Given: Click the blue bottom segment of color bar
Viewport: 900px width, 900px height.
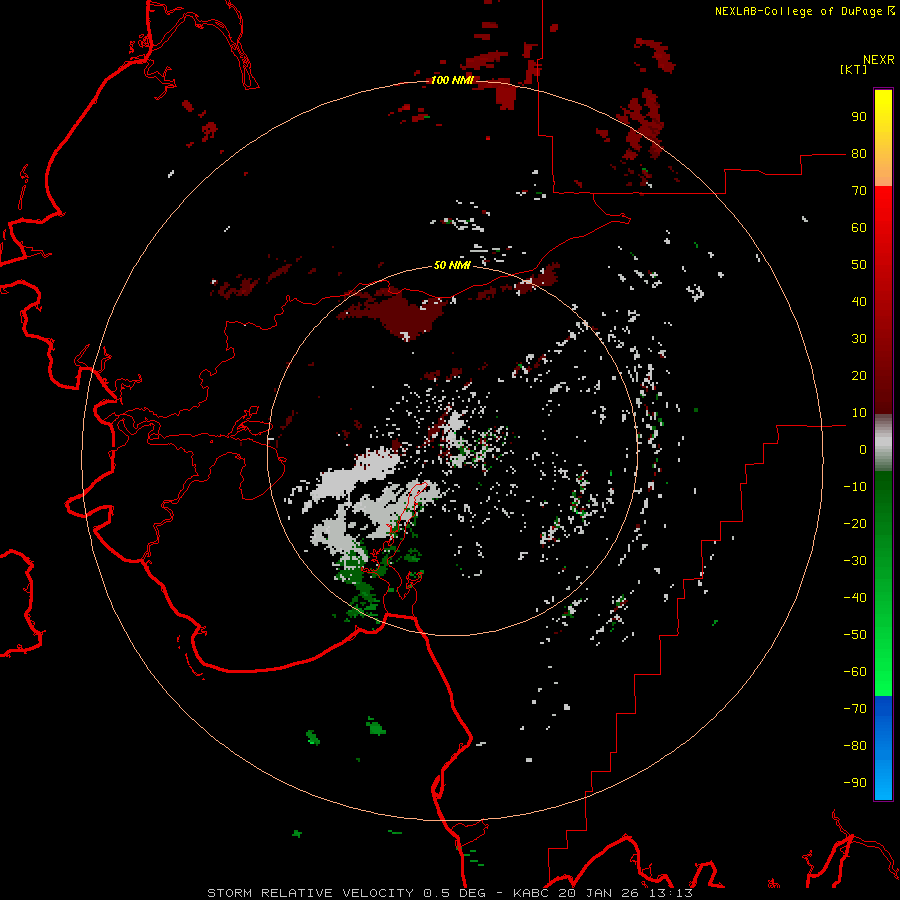Looking at the screenshot, I should pyautogui.click(x=883, y=748).
